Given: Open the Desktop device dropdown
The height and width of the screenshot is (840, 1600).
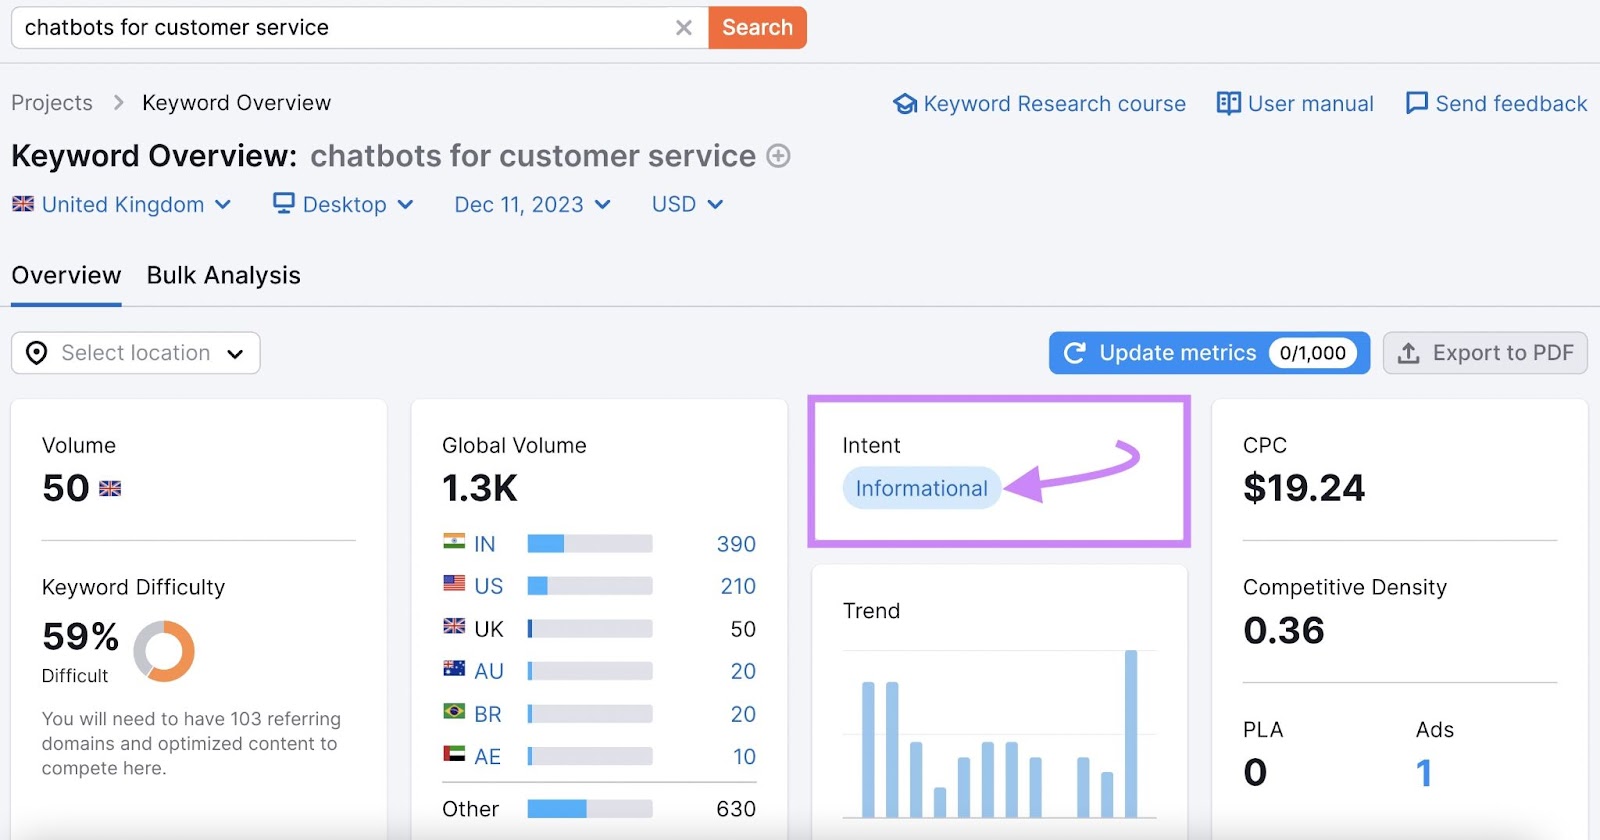Looking at the screenshot, I should (344, 205).
